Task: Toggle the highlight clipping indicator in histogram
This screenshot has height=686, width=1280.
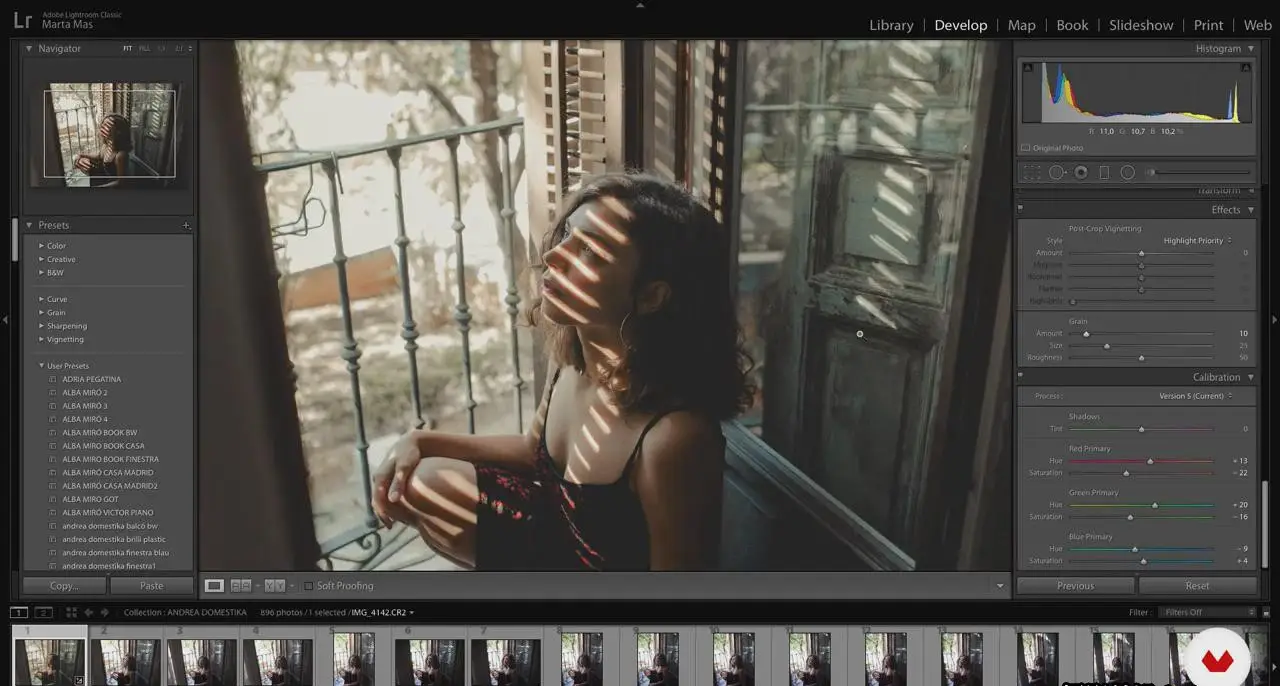Action: tap(1246, 67)
